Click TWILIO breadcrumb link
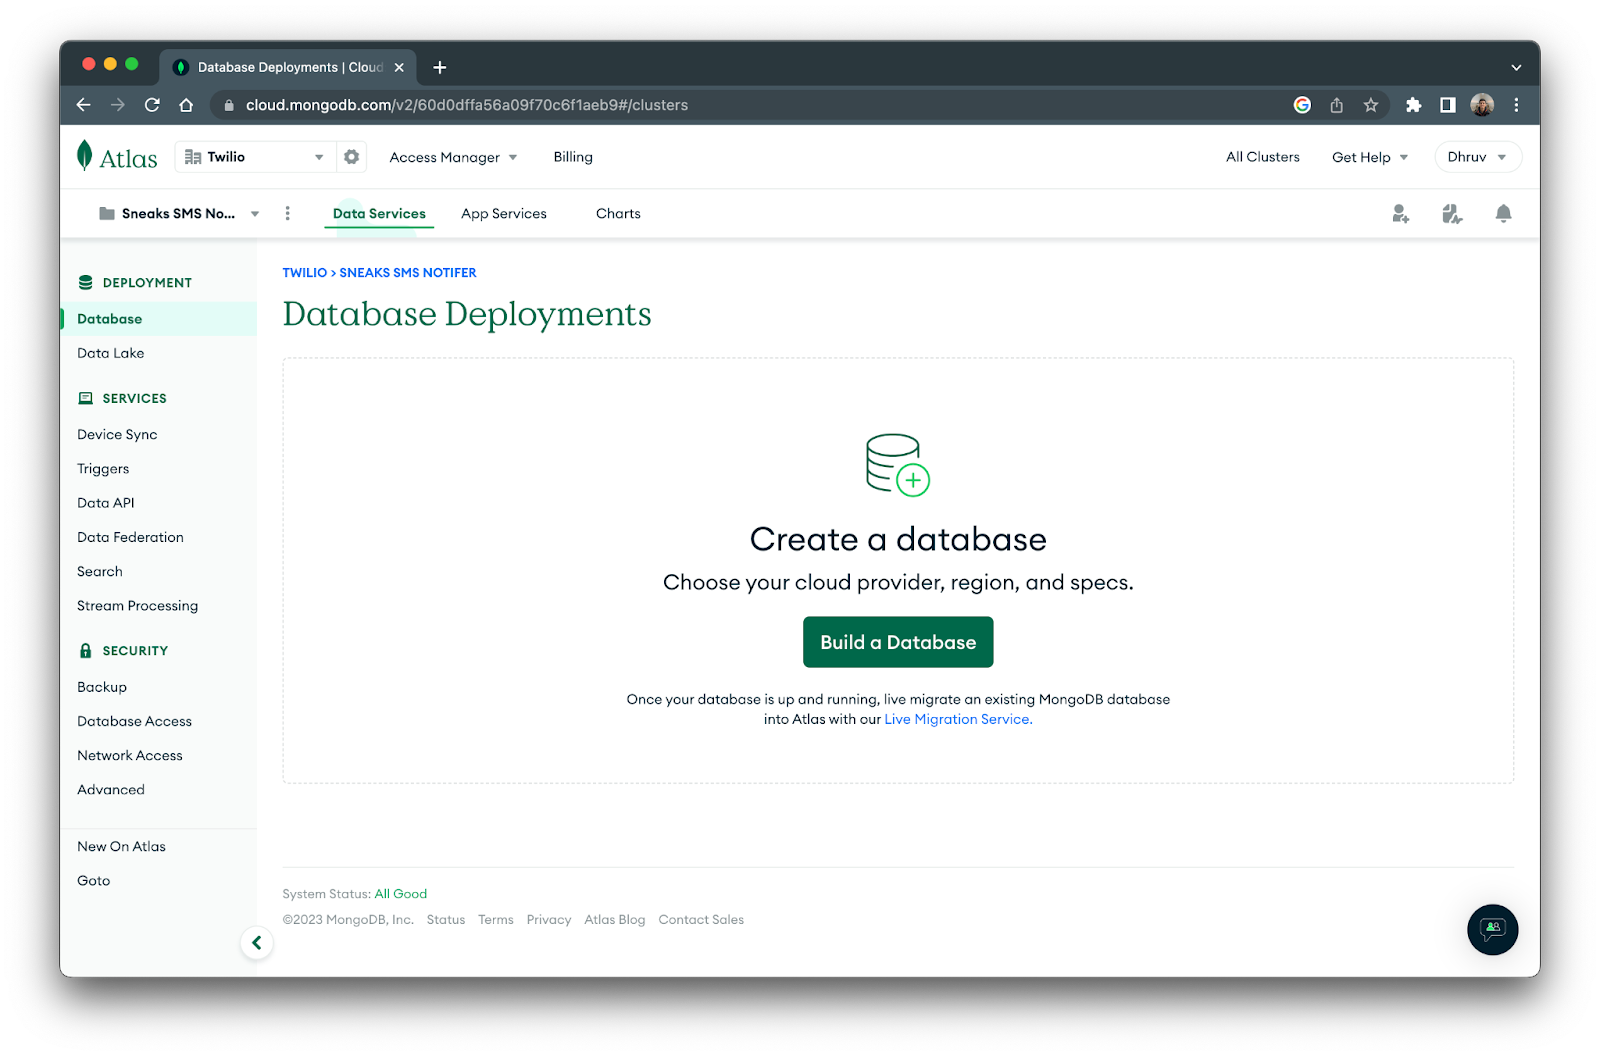 pyautogui.click(x=304, y=273)
